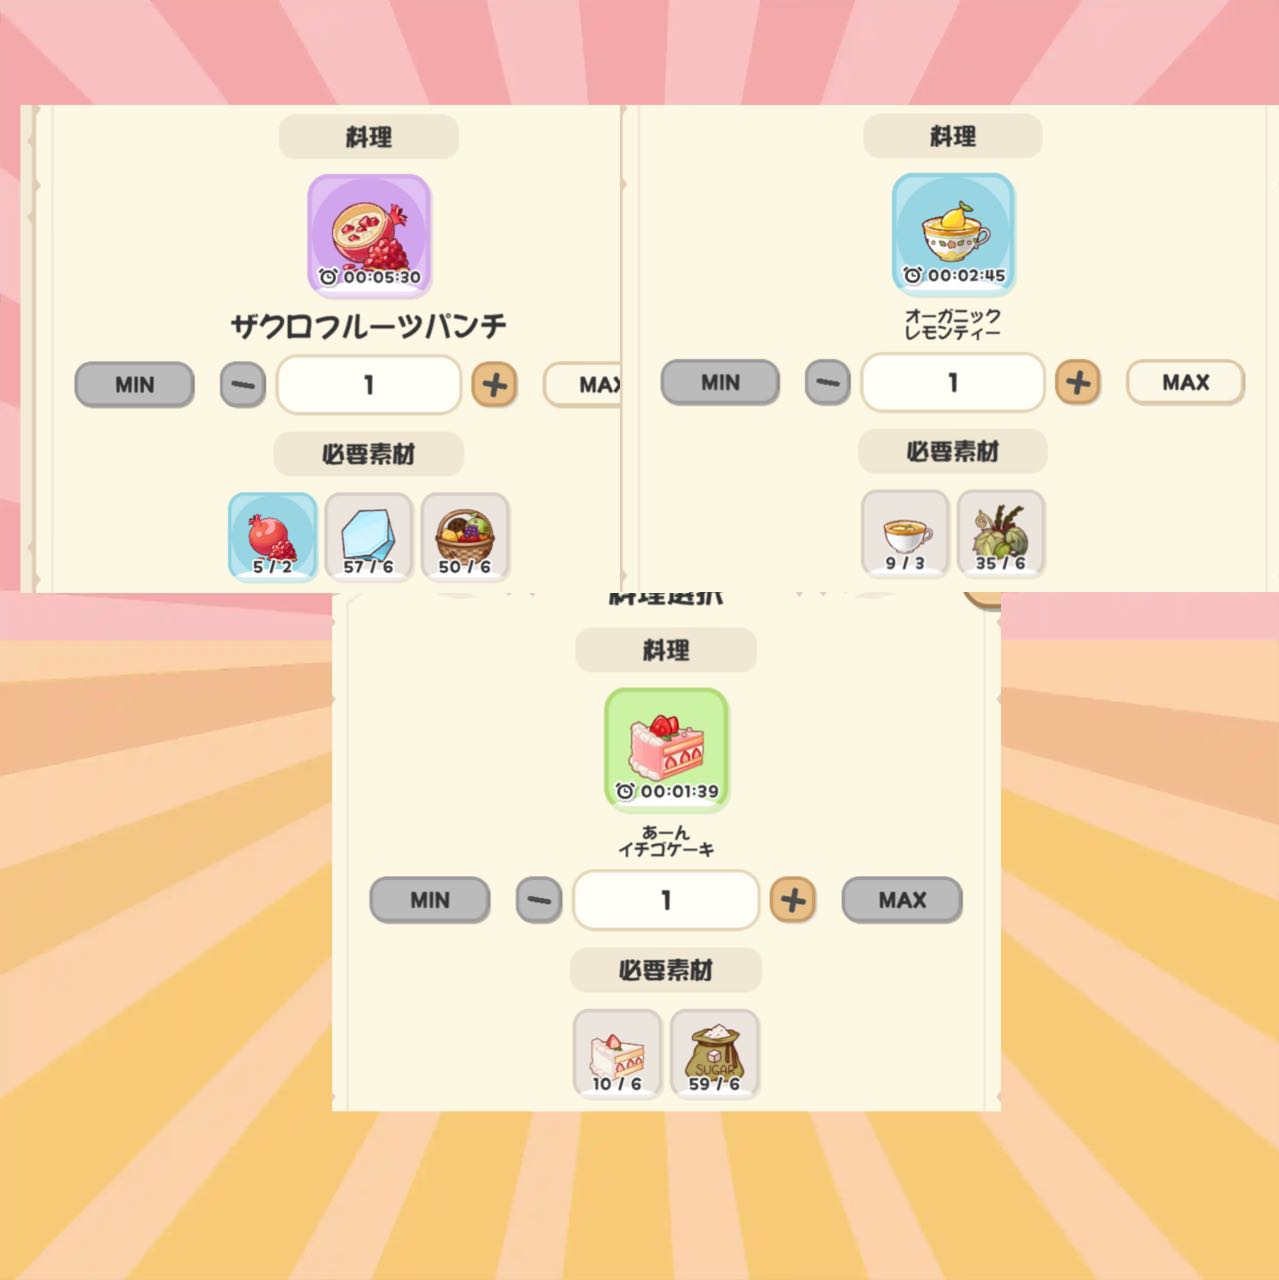Select the fruit basket ingredient showing 50 / 6
Screen dimensions: 1279x1280
coord(465,537)
